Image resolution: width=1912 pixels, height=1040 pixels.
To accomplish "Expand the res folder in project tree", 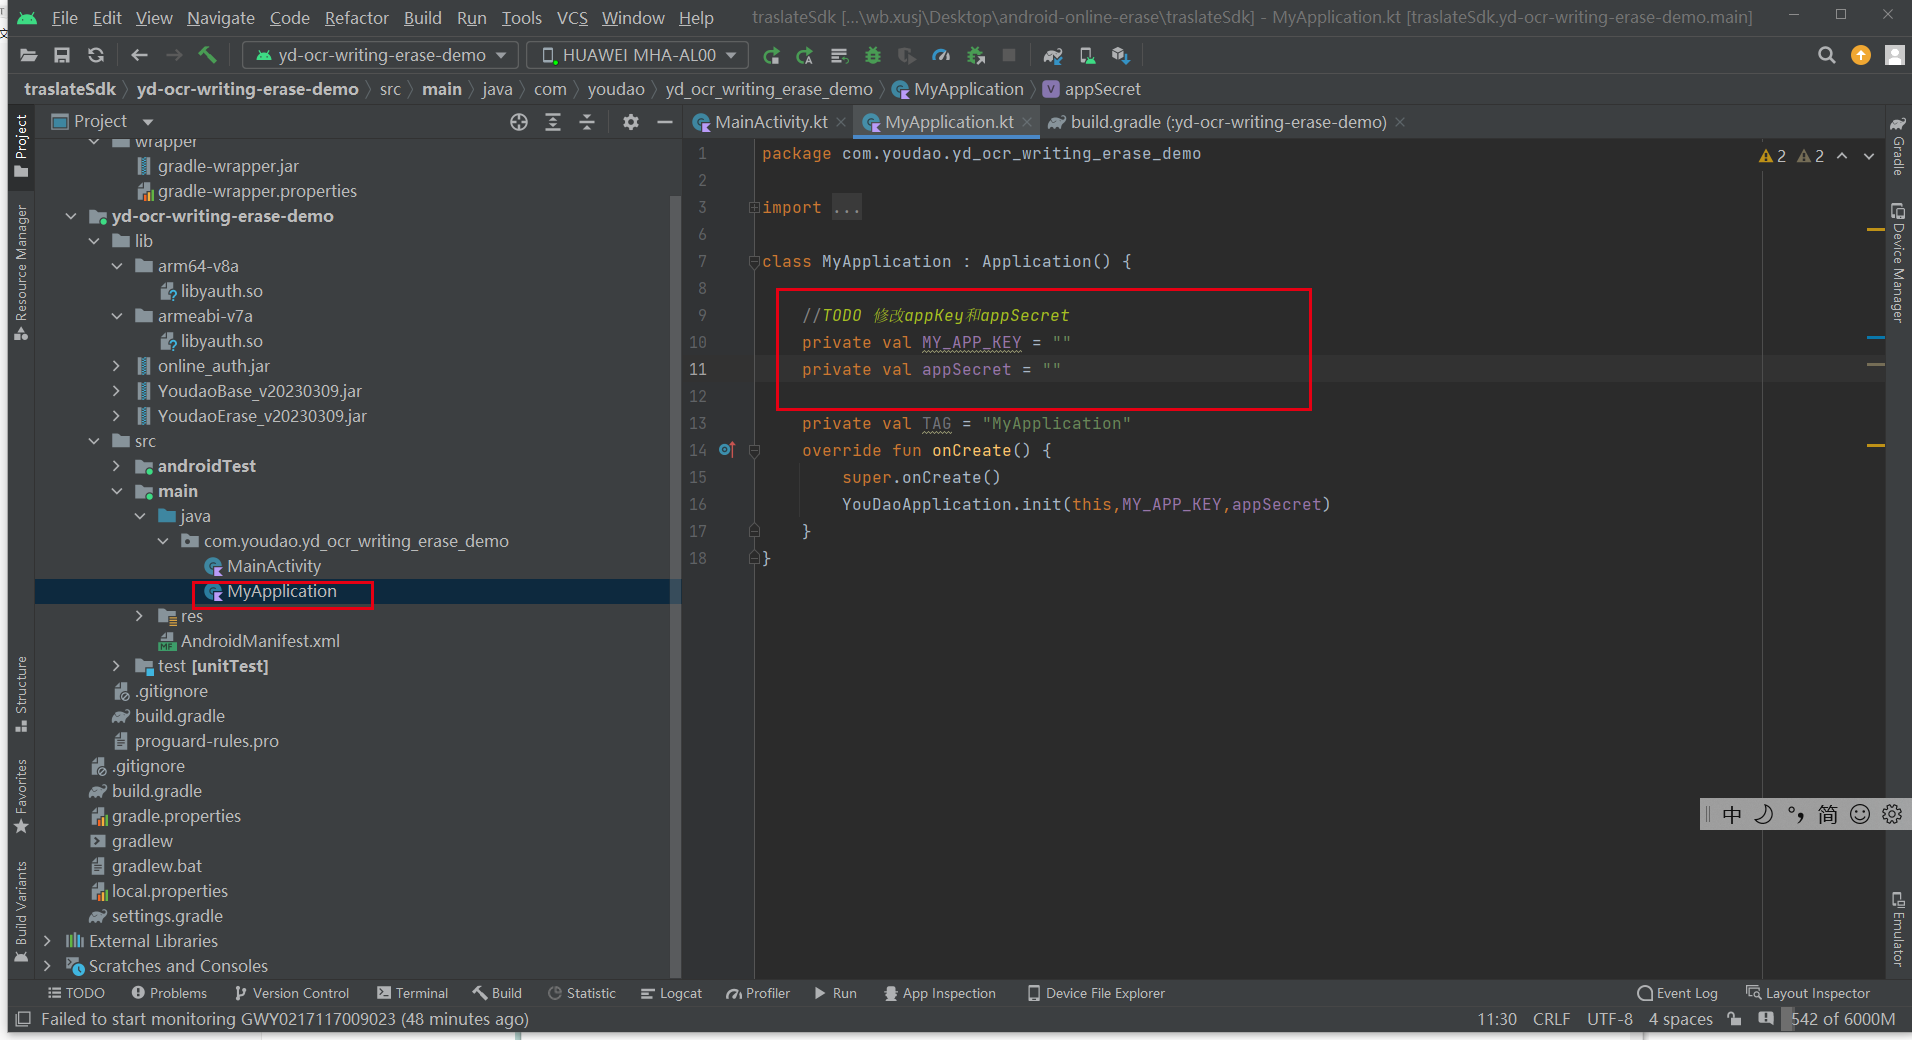I will pos(140,616).
